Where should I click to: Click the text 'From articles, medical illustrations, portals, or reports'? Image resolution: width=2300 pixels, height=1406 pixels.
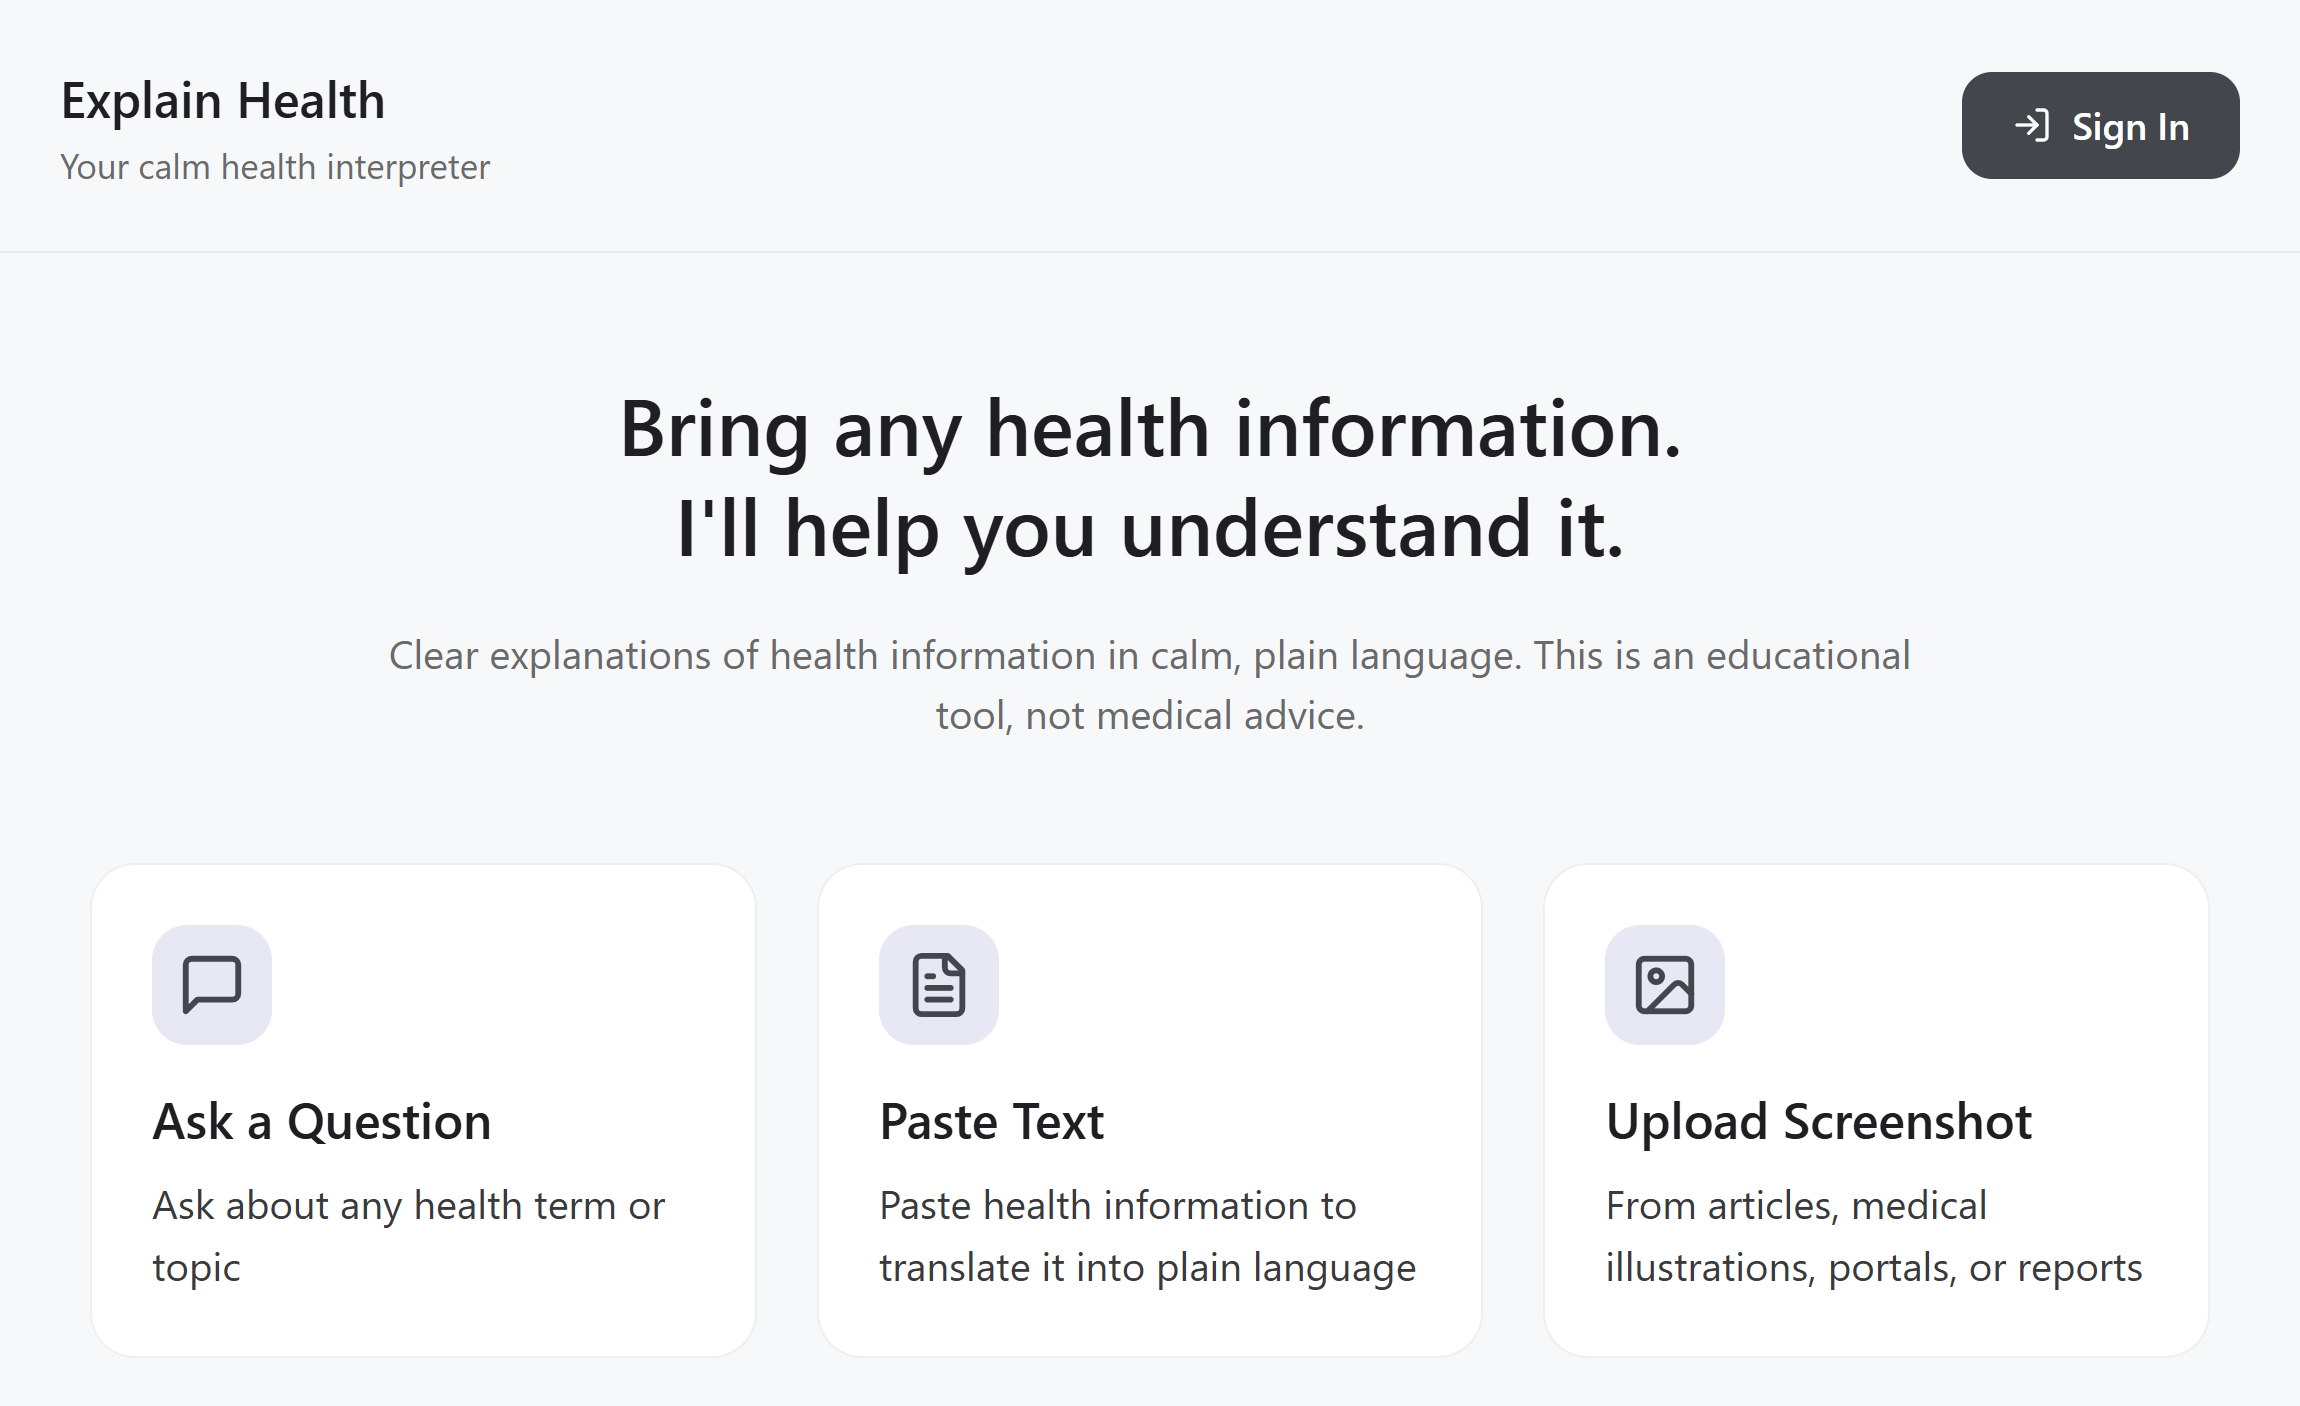click(x=1873, y=1236)
